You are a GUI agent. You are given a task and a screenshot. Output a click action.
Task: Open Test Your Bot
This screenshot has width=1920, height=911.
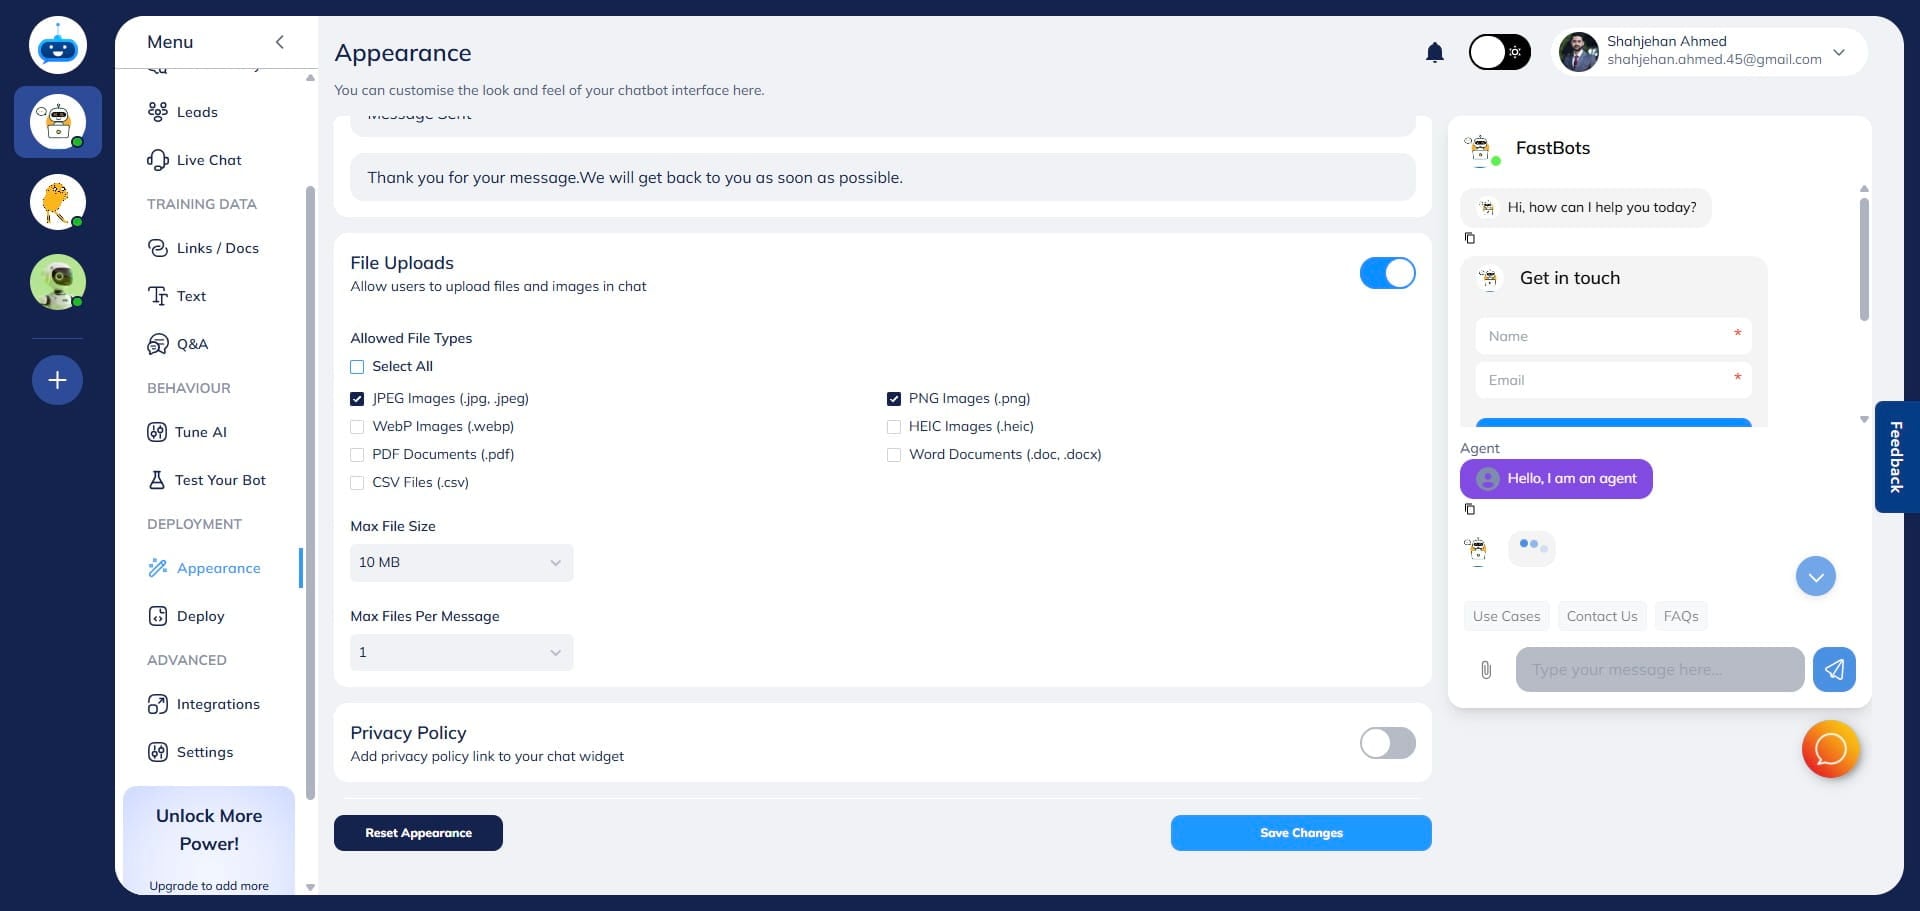click(x=219, y=480)
